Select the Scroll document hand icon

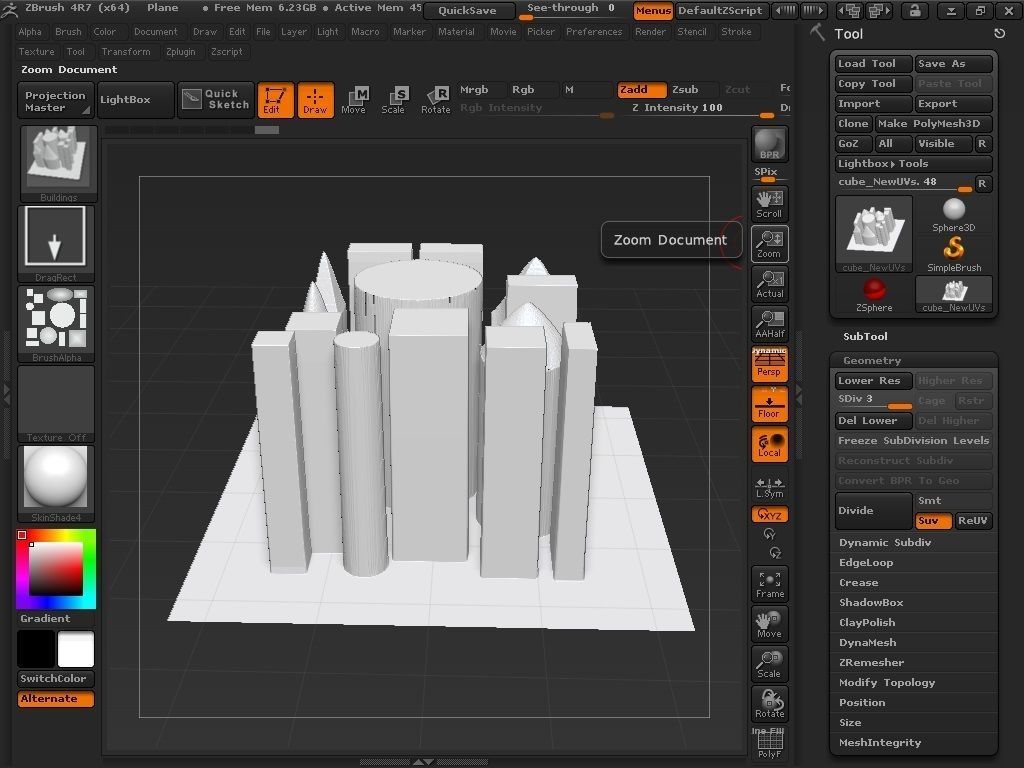[769, 204]
